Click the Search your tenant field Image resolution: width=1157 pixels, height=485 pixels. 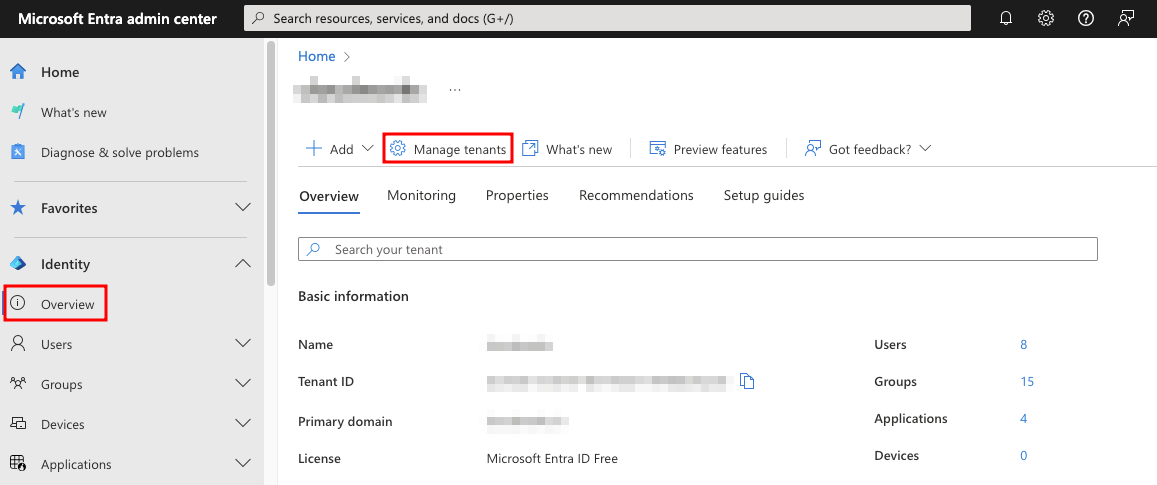point(698,249)
